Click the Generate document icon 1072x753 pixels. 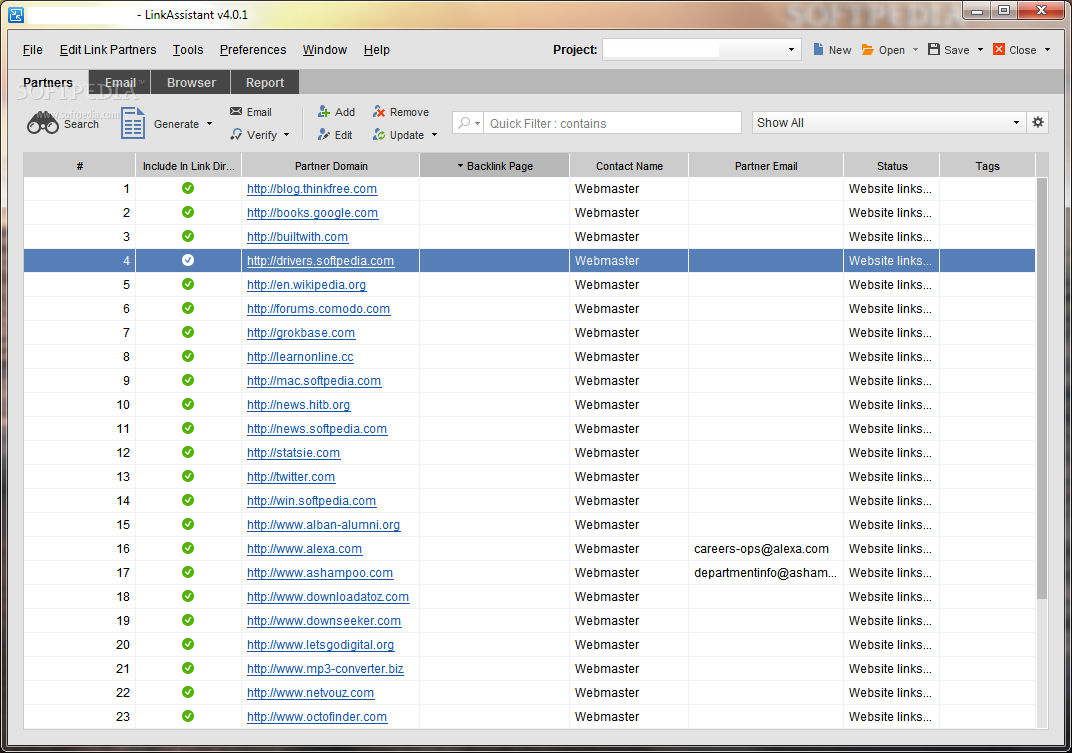tap(133, 124)
